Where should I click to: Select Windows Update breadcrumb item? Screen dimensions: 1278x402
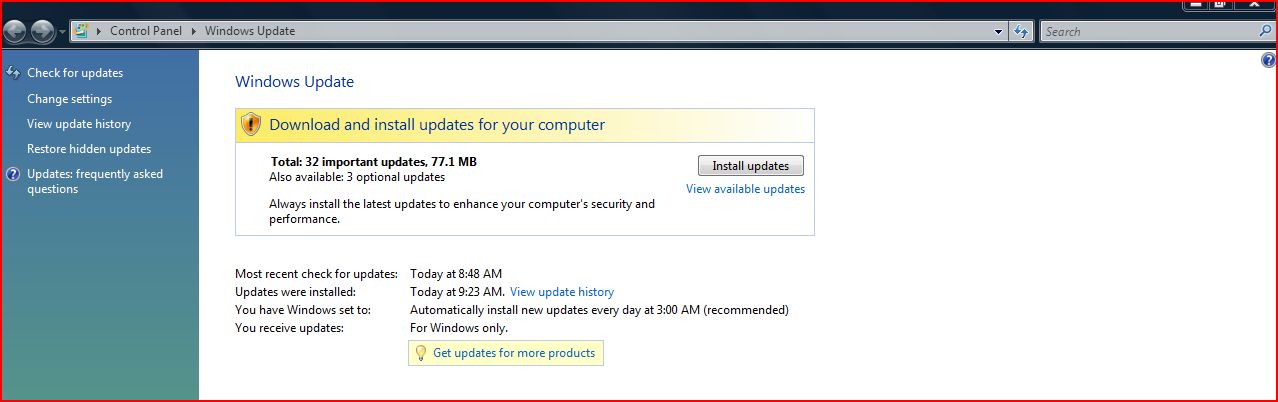(250, 31)
